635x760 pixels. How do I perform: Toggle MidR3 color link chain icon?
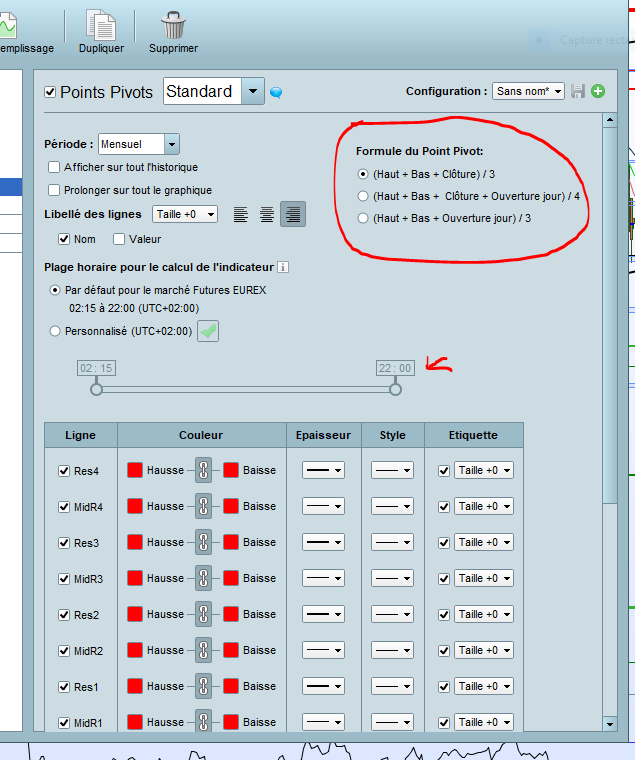[204, 578]
